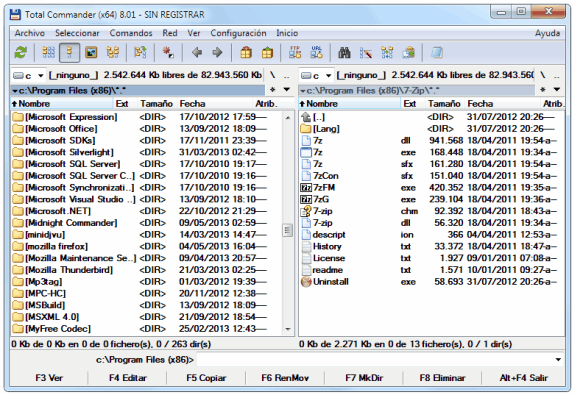Open the Archivo menu
The width and height of the screenshot is (575, 395).
pos(30,33)
